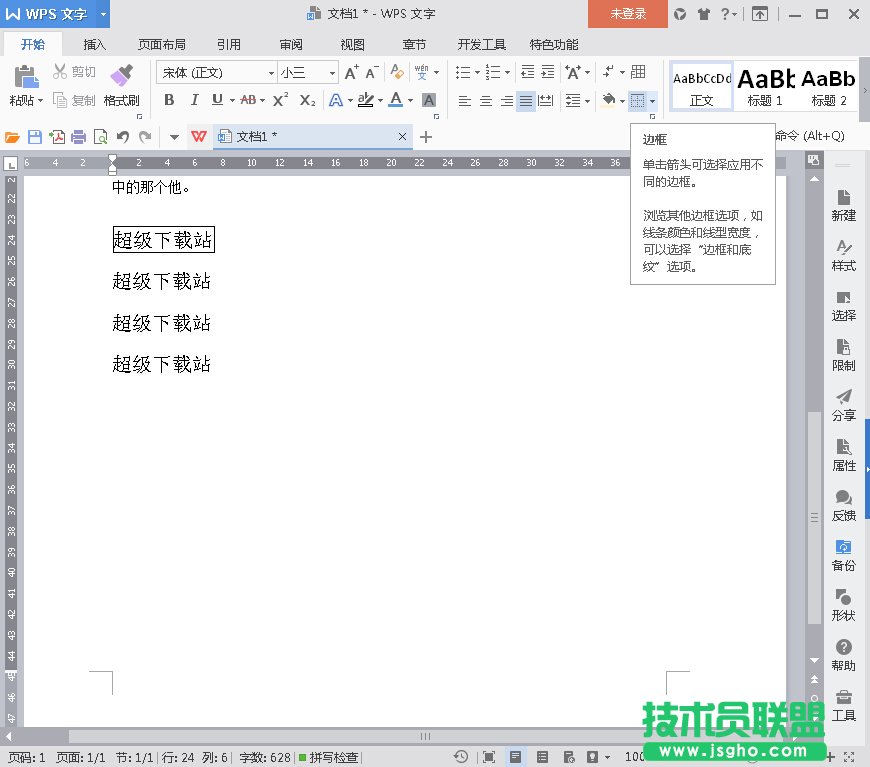Click the save icon in quick access toolbar
The width and height of the screenshot is (870, 767).
click(35, 137)
